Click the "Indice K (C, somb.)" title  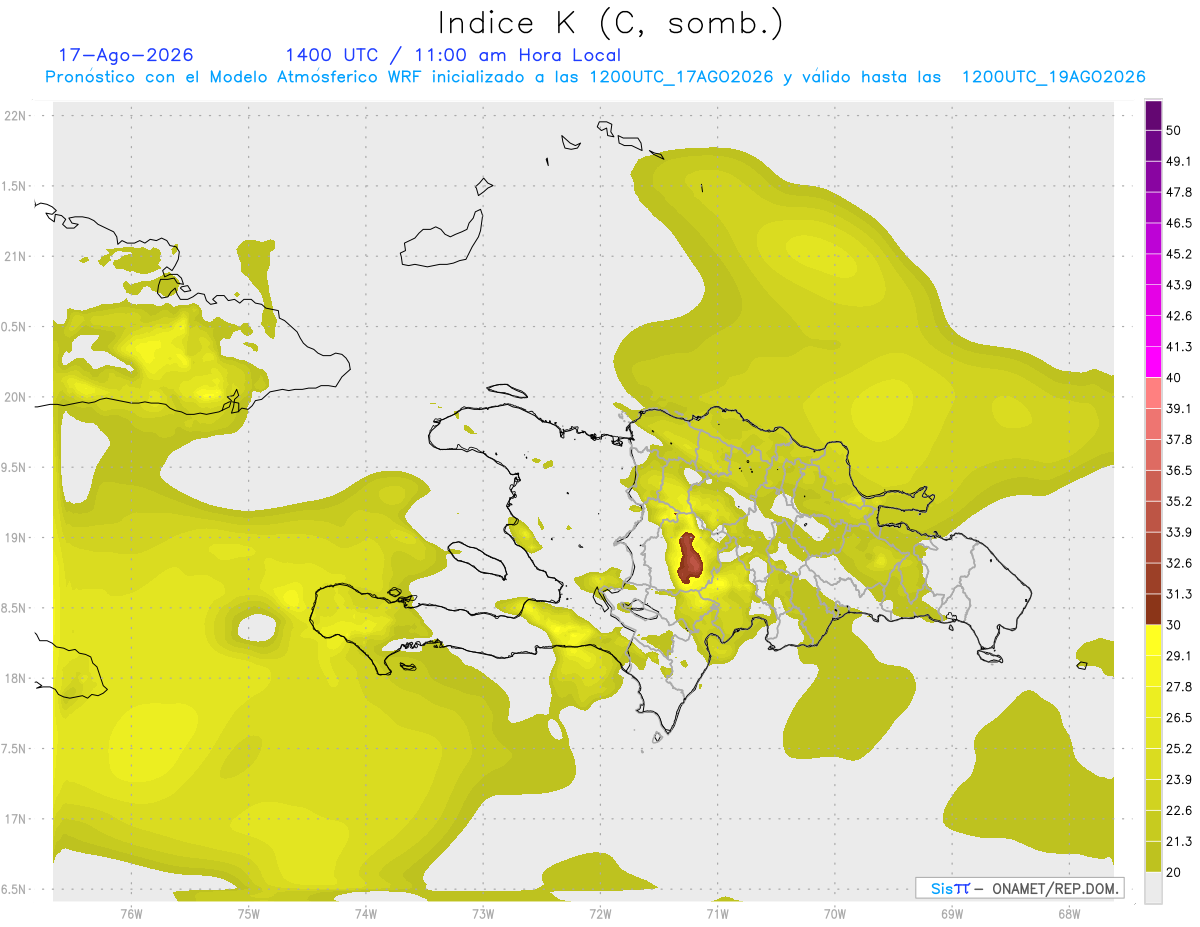(611, 22)
